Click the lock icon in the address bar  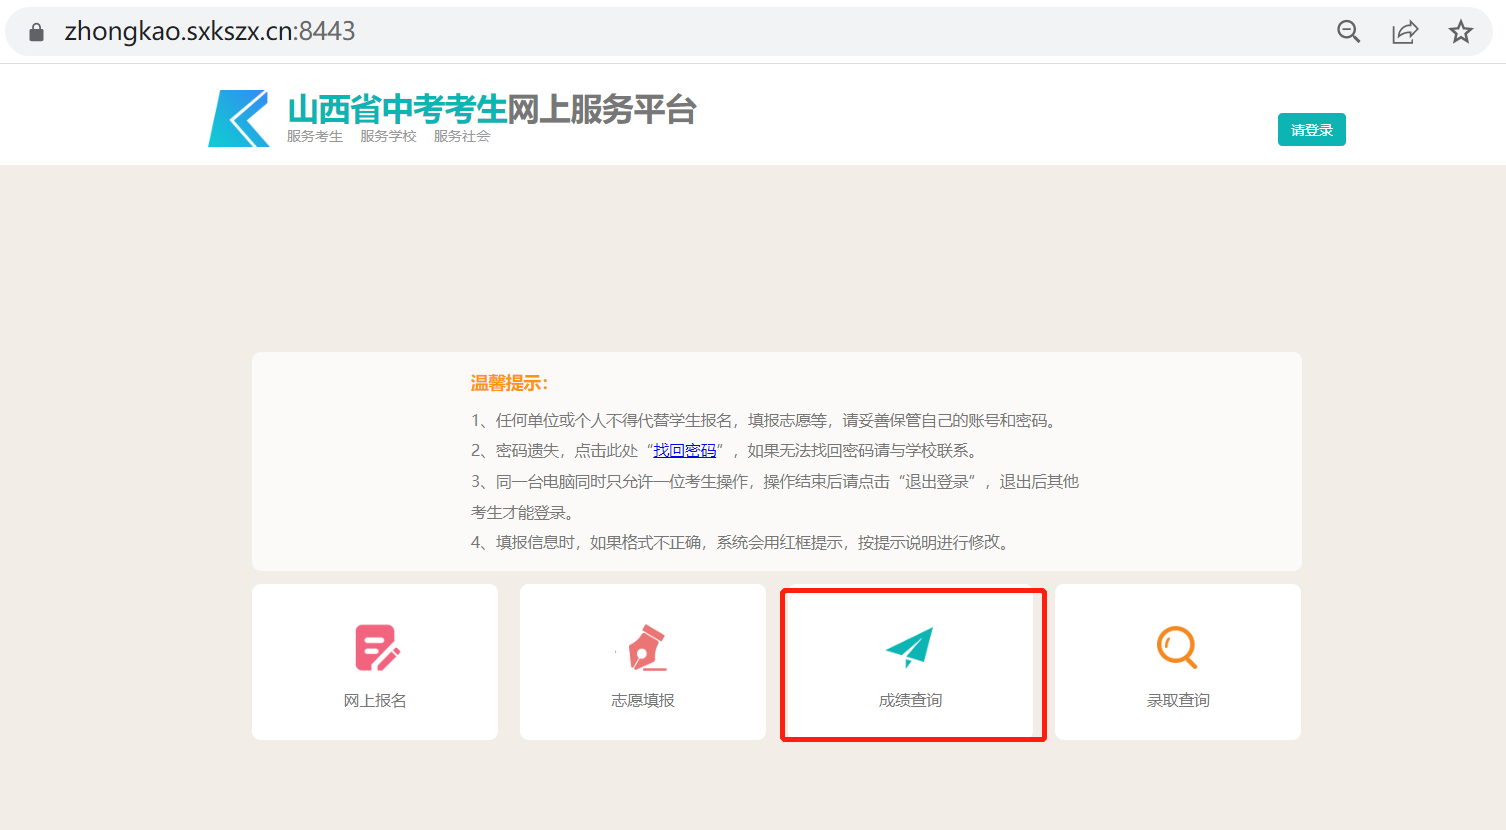(x=37, y=32)
